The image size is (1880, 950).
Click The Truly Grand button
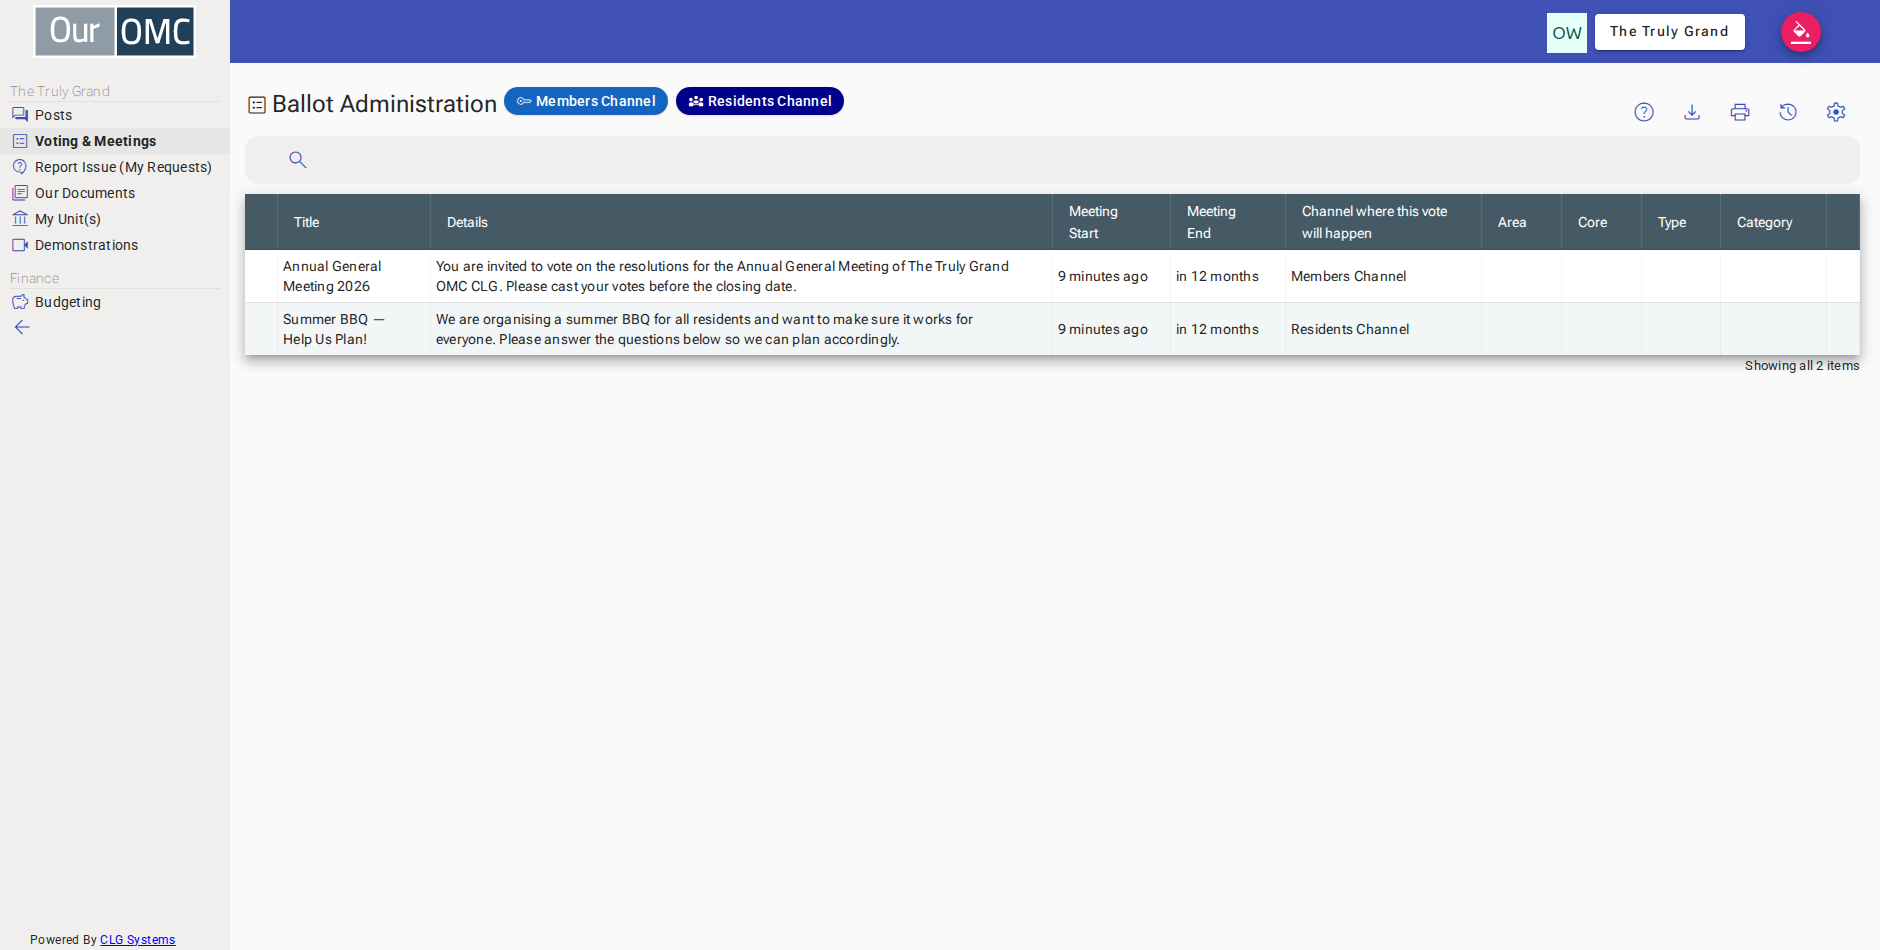pos(1669,32)
